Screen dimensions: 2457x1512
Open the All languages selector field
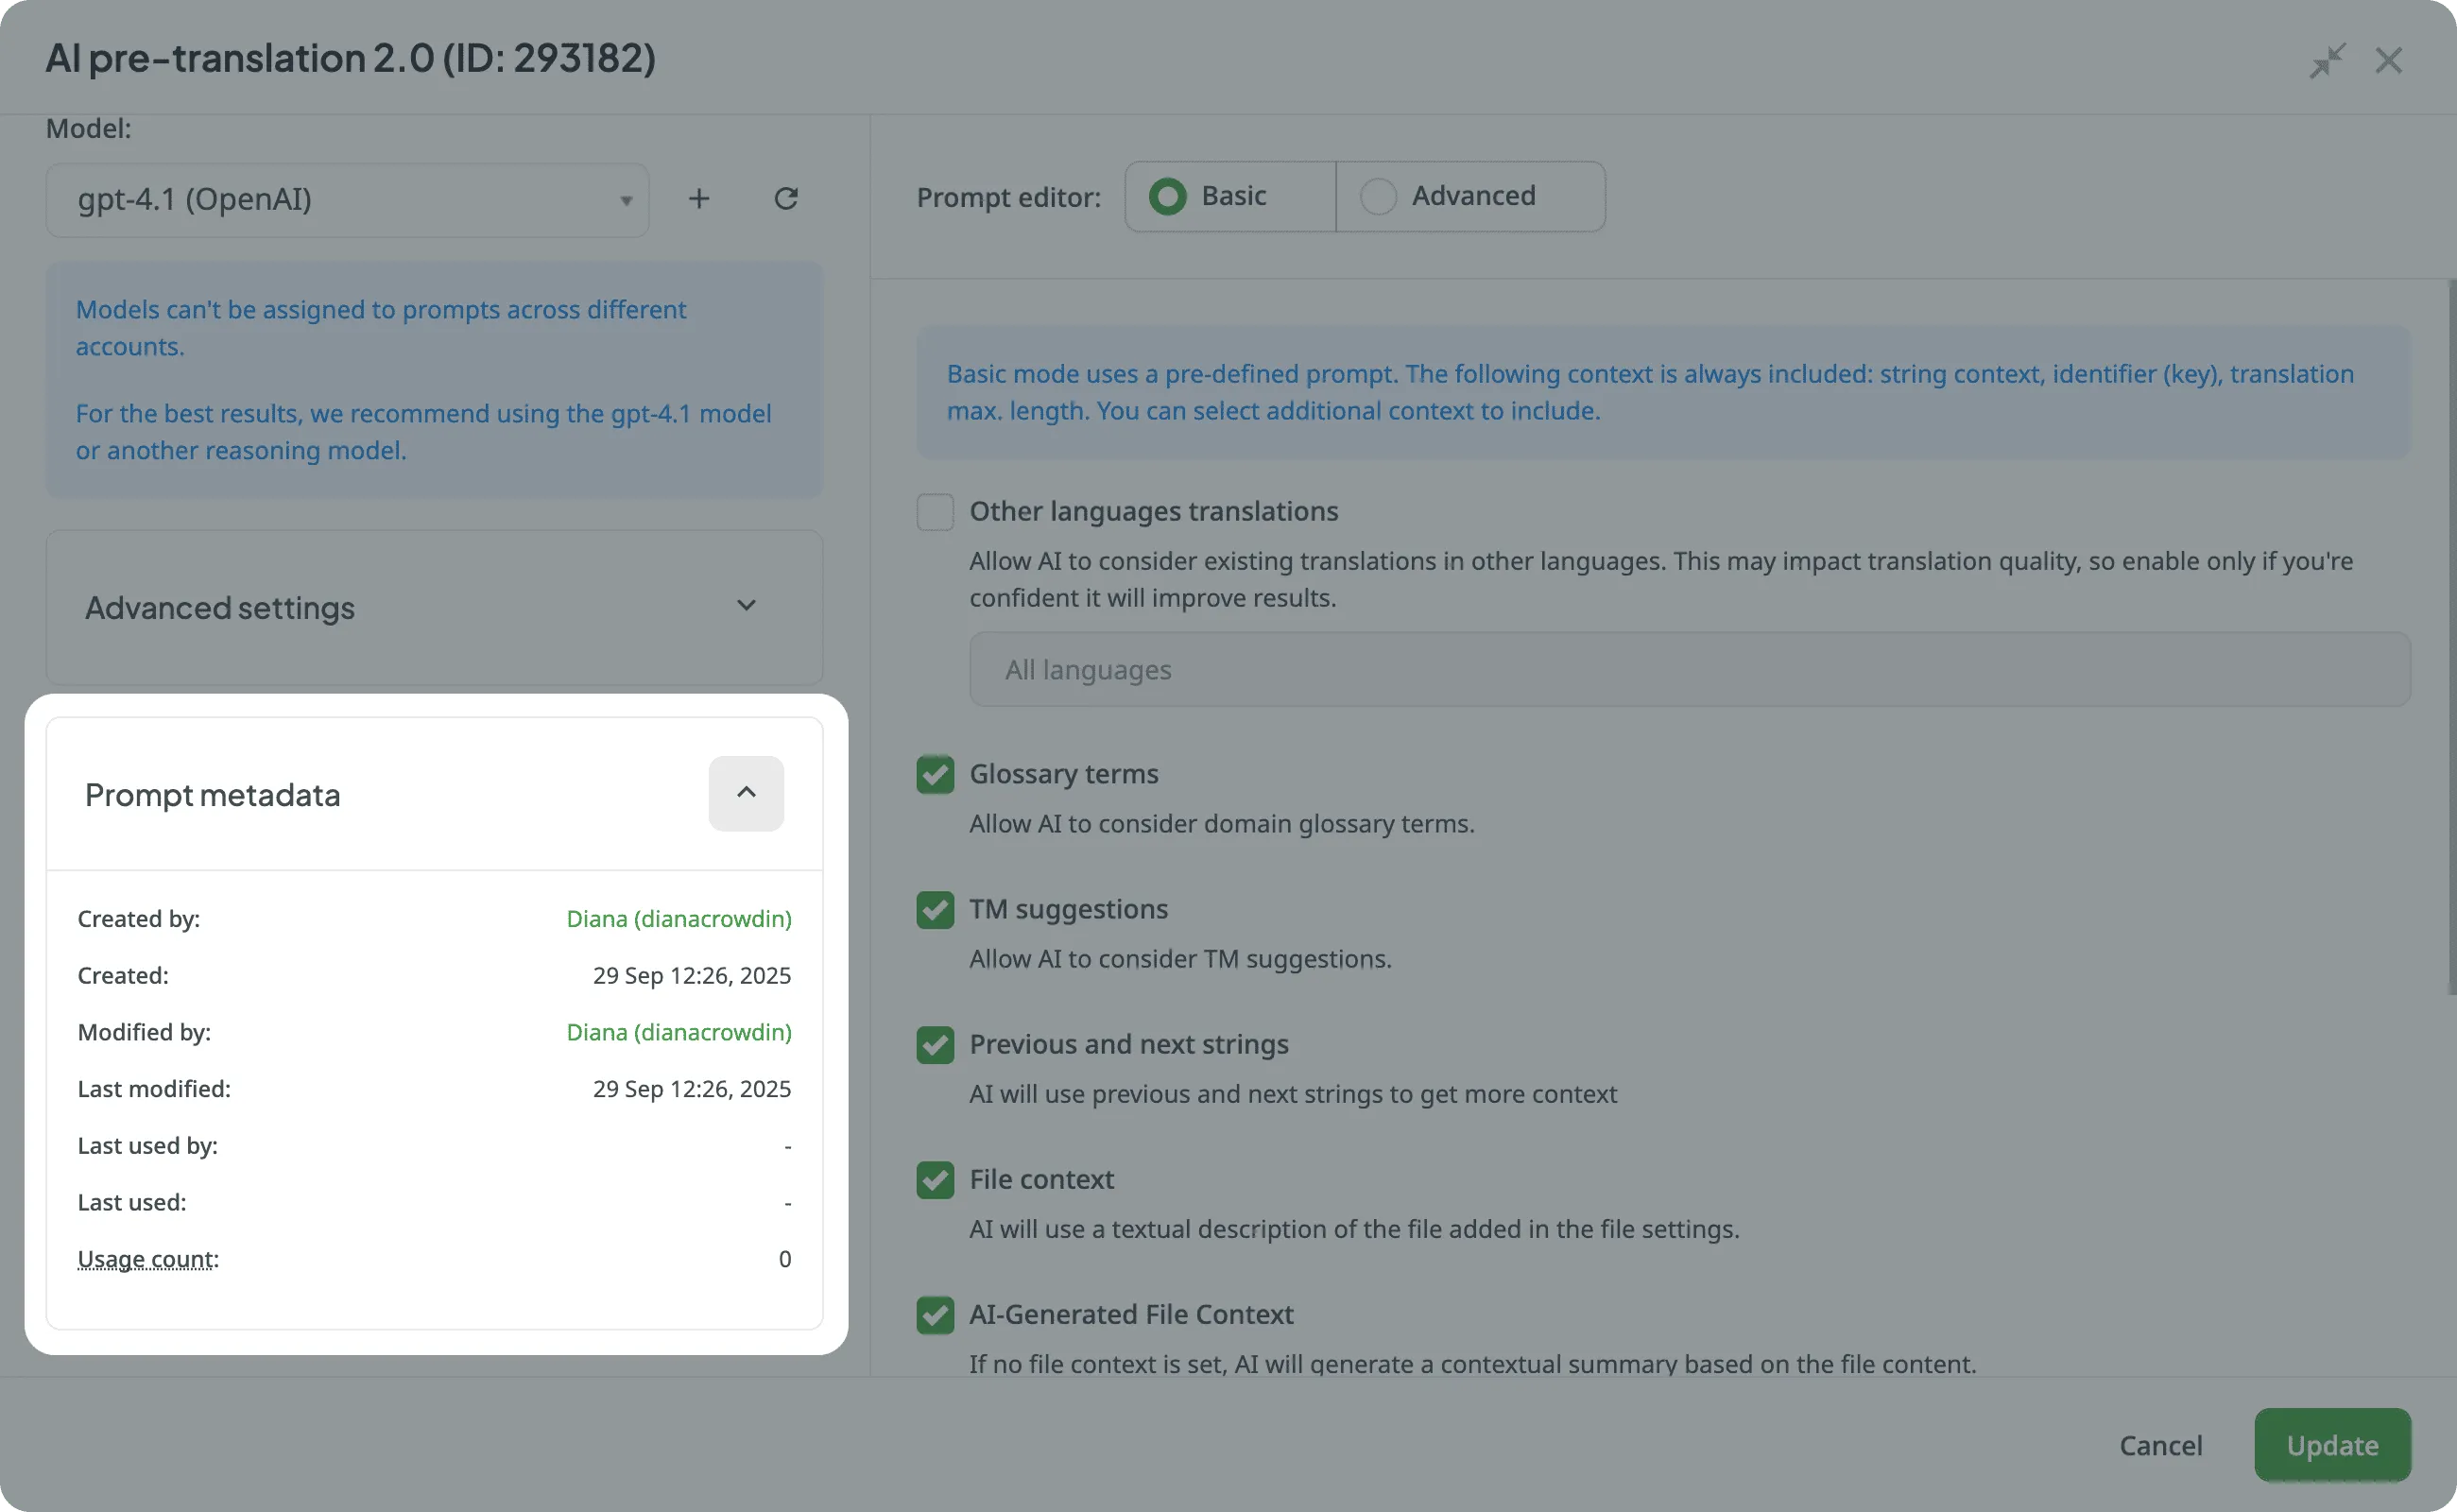(x=1689, y=670)
